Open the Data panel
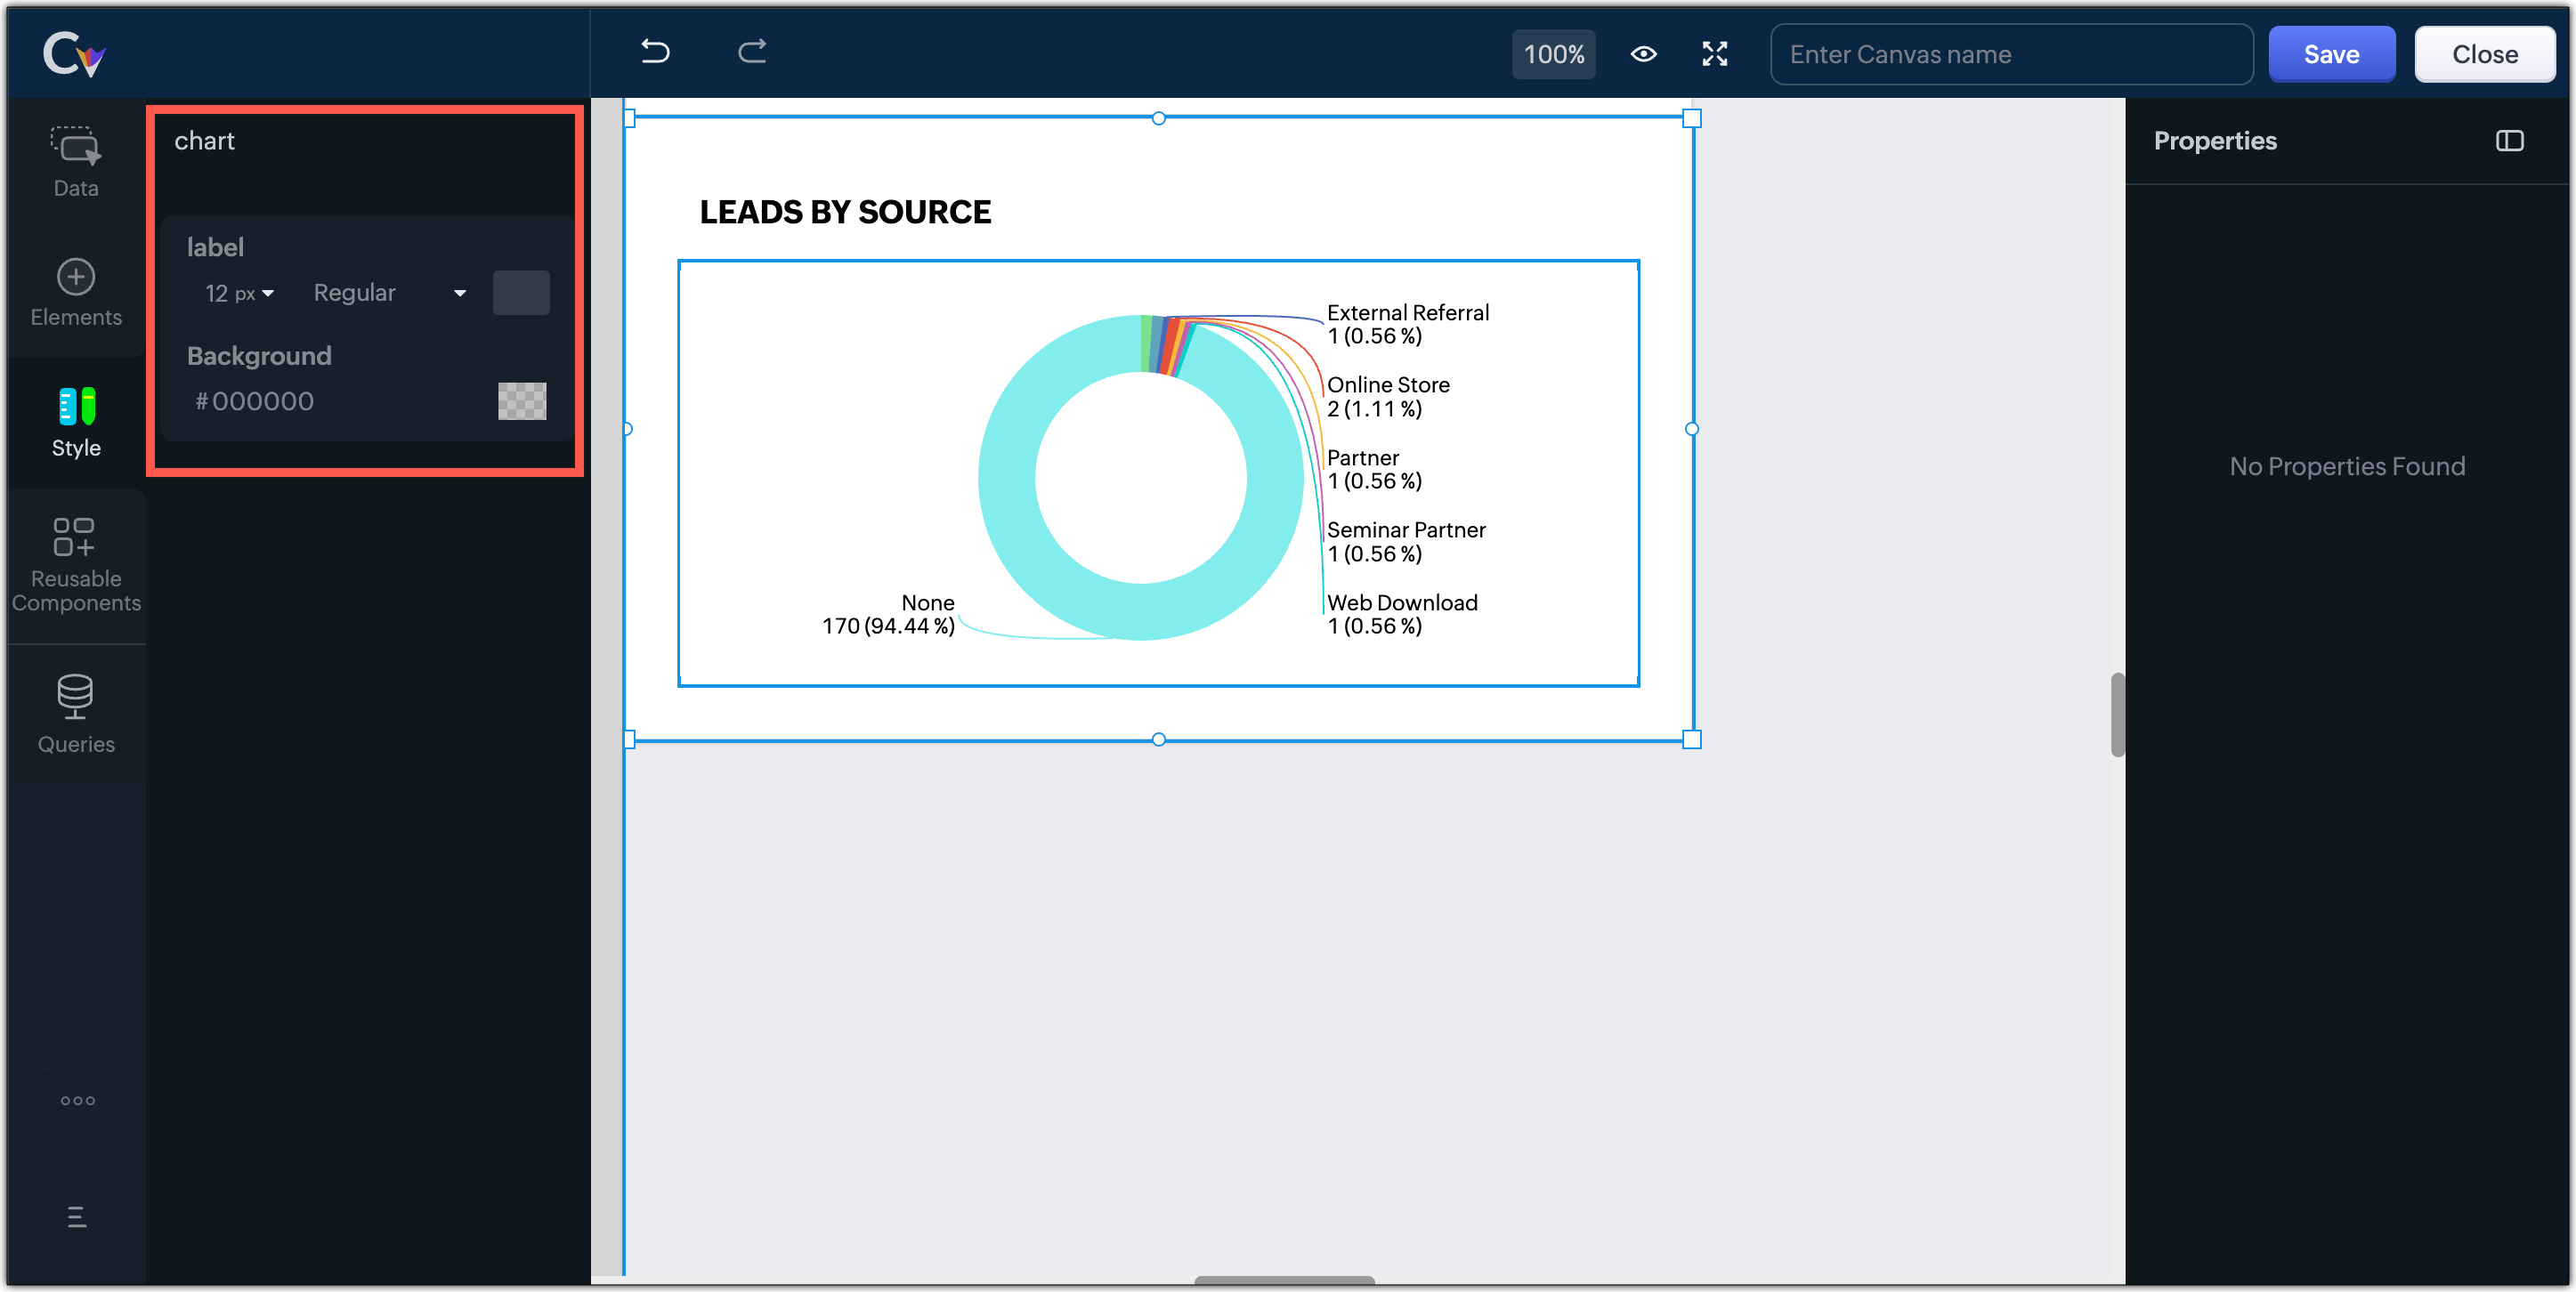Viewport: 2576px width, 1292px height. tap(76, 162)
